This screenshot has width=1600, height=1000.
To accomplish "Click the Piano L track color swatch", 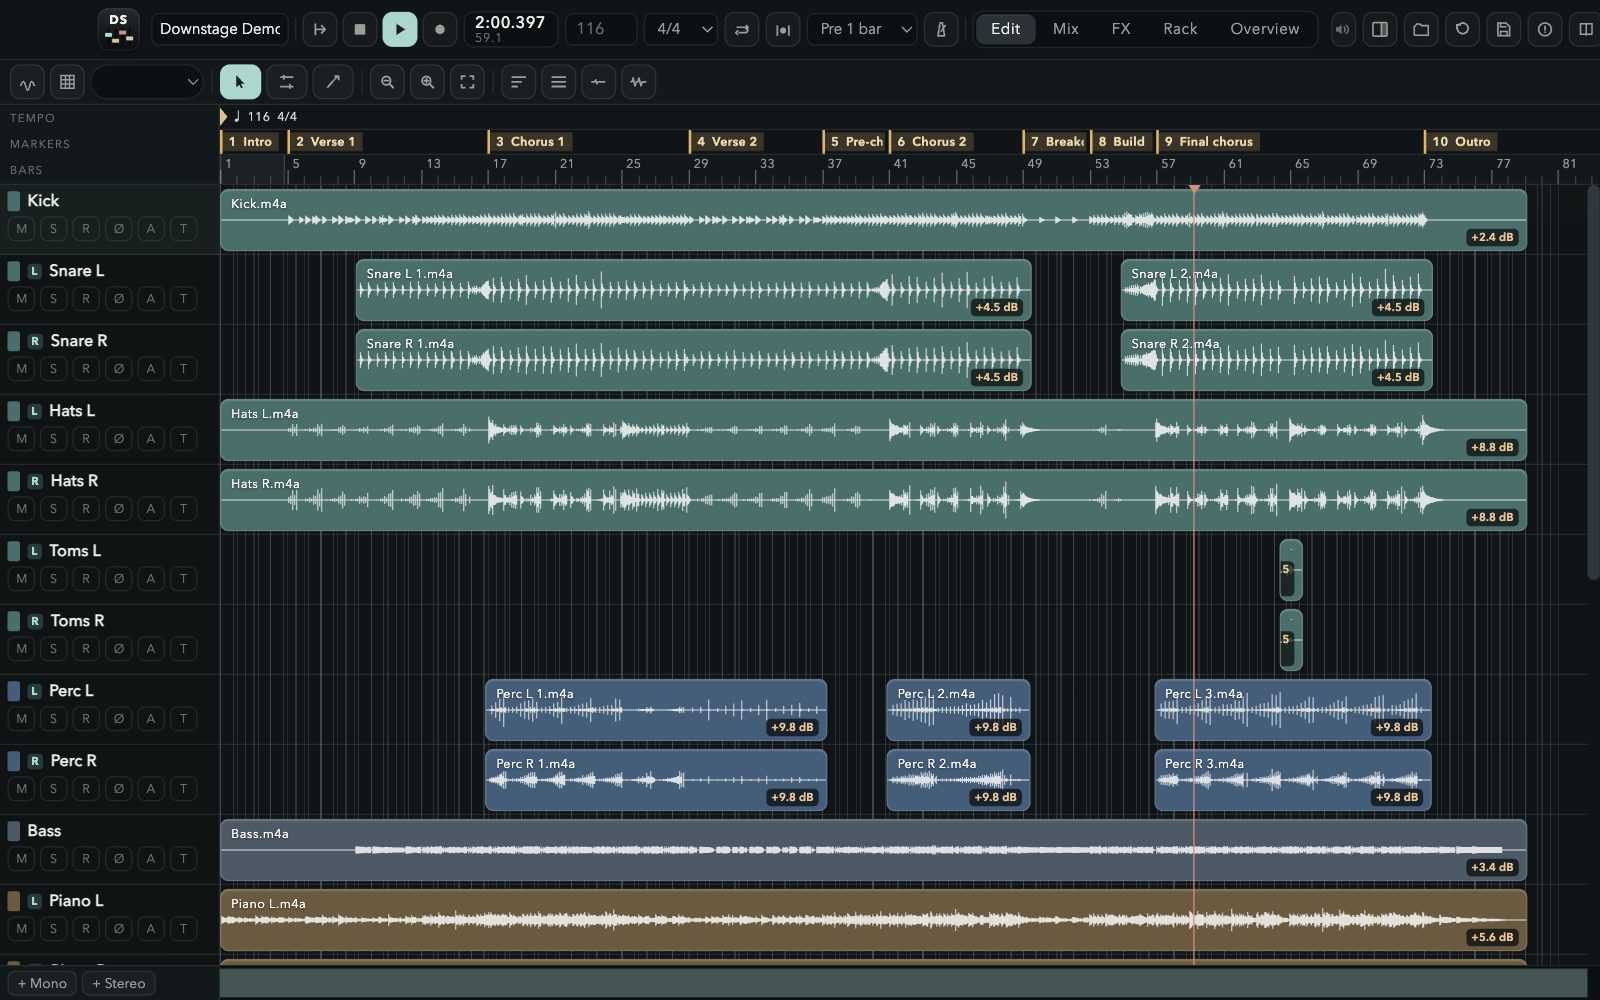I will [14, 901].
